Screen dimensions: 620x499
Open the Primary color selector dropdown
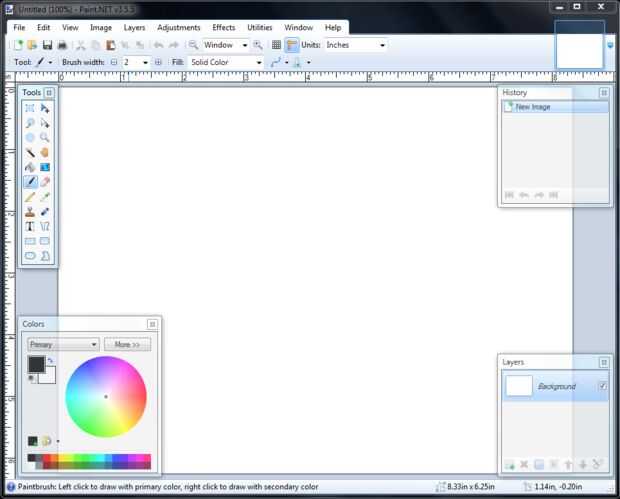click(x=63, y=344)
